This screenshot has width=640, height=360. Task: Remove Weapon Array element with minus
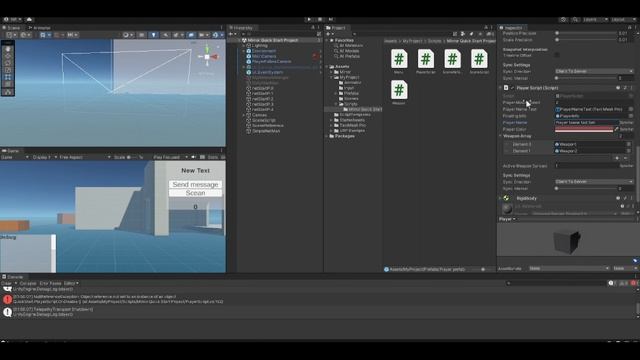[x=626, y=158]
